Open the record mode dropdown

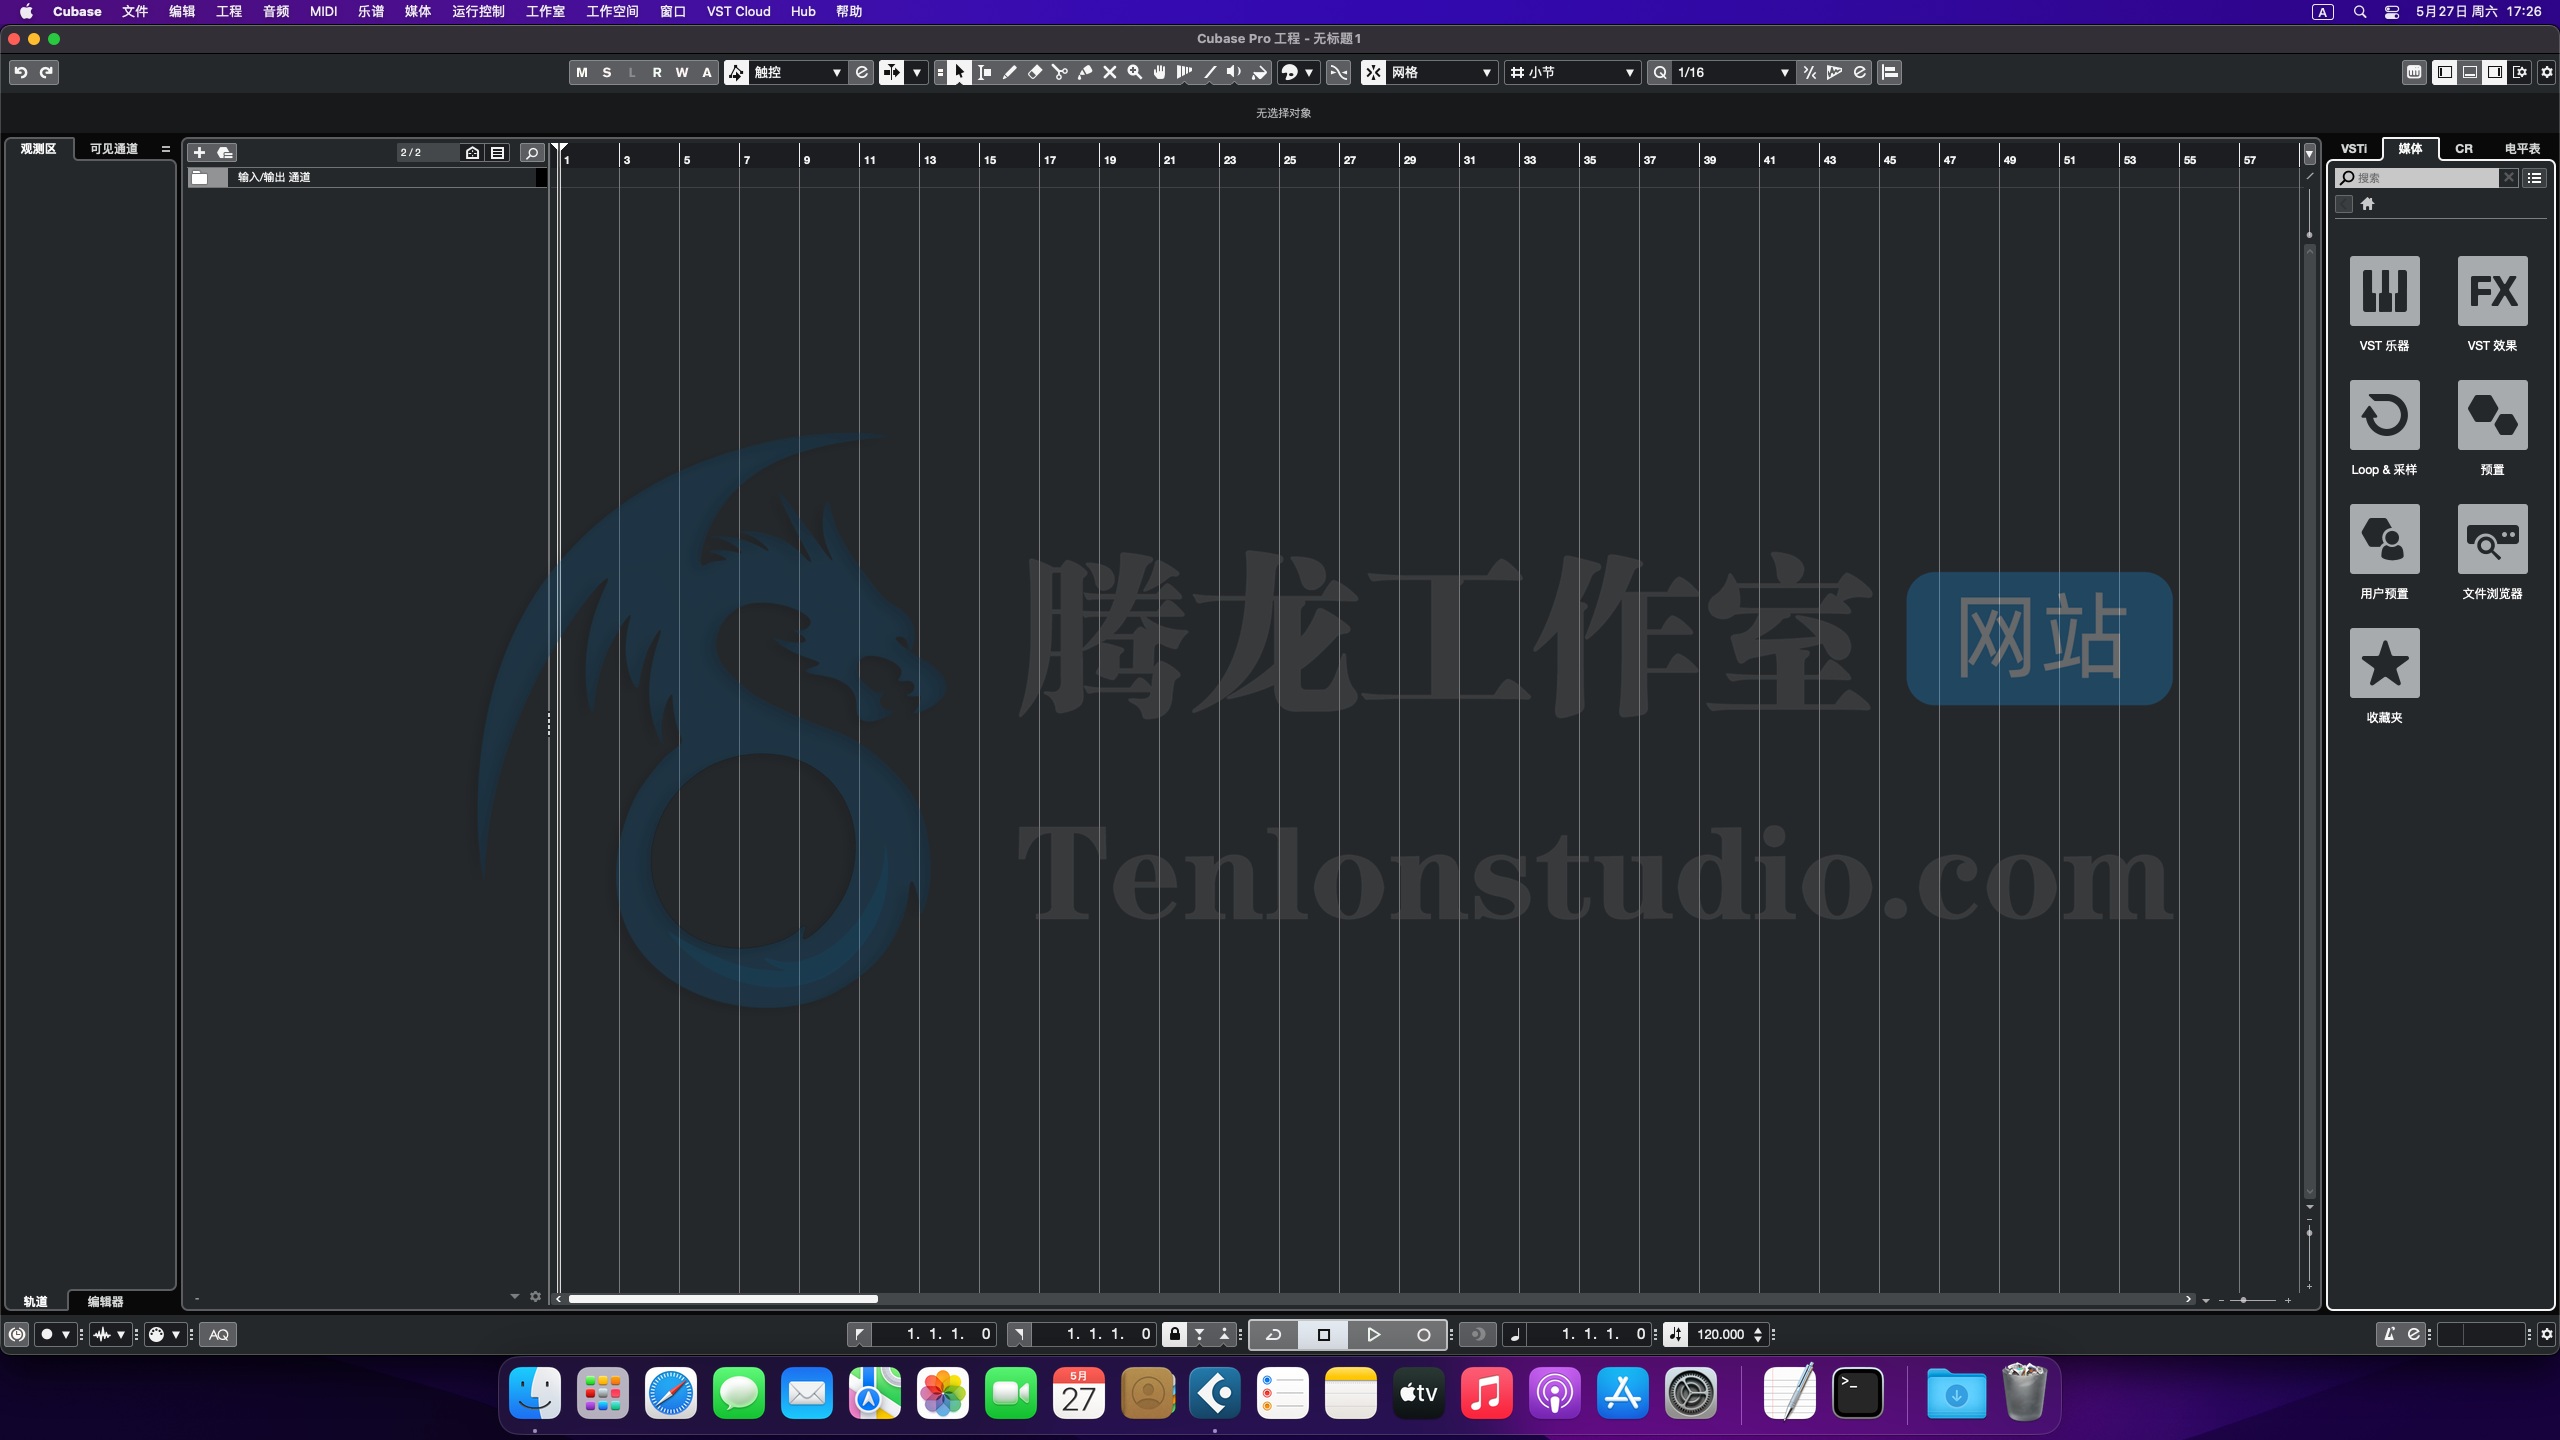(x=56, y=1334)
